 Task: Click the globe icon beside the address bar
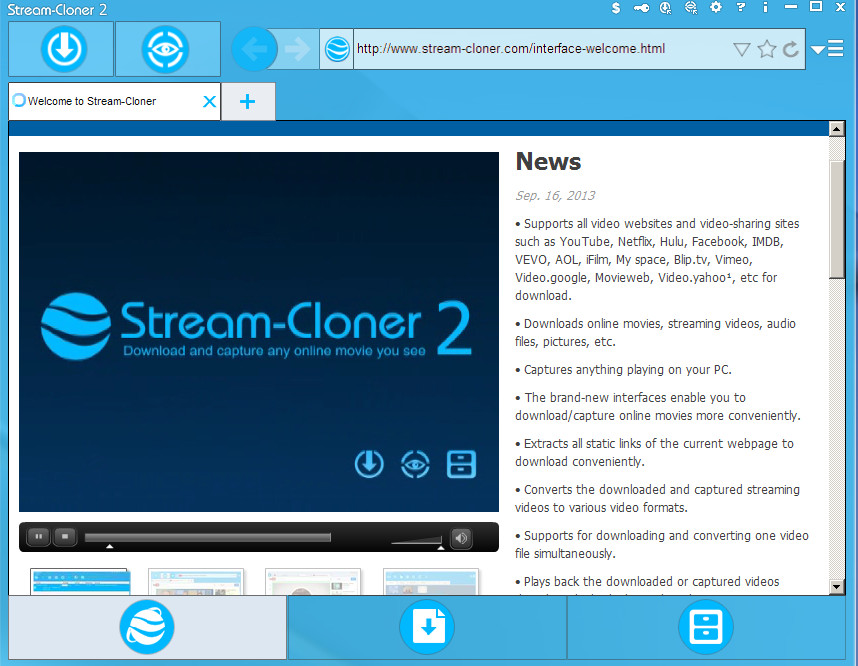[337, 49]
